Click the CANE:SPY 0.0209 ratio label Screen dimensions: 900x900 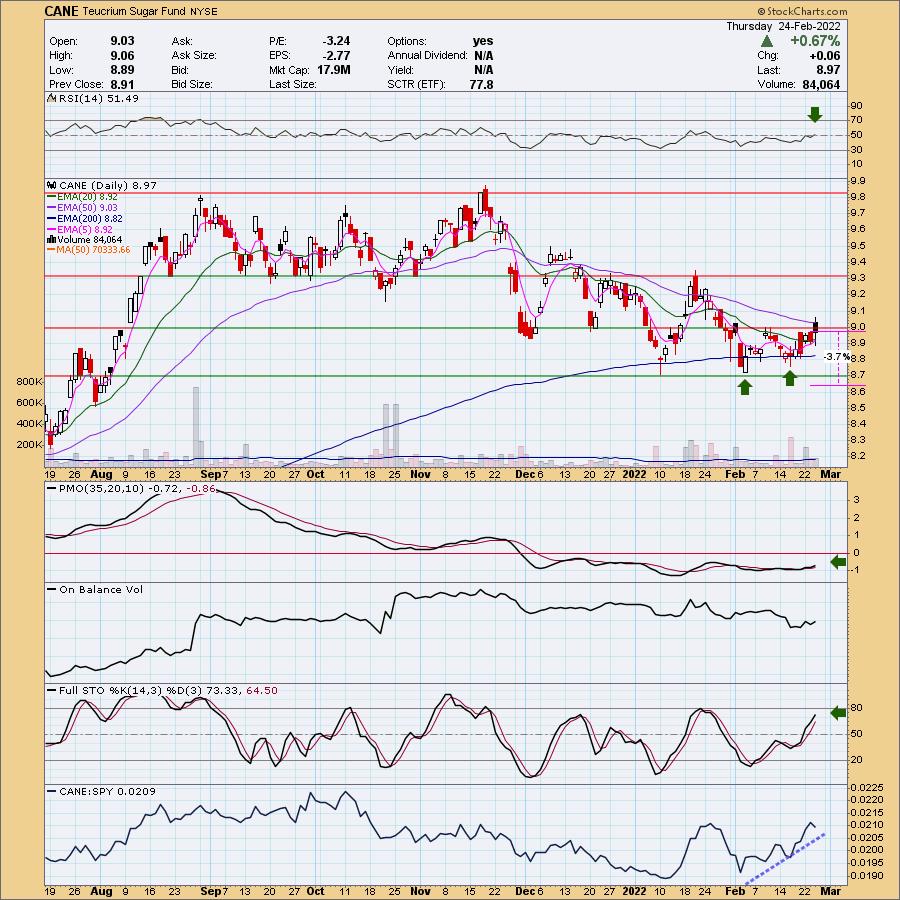pyautogui.click(x=107, y=792)
